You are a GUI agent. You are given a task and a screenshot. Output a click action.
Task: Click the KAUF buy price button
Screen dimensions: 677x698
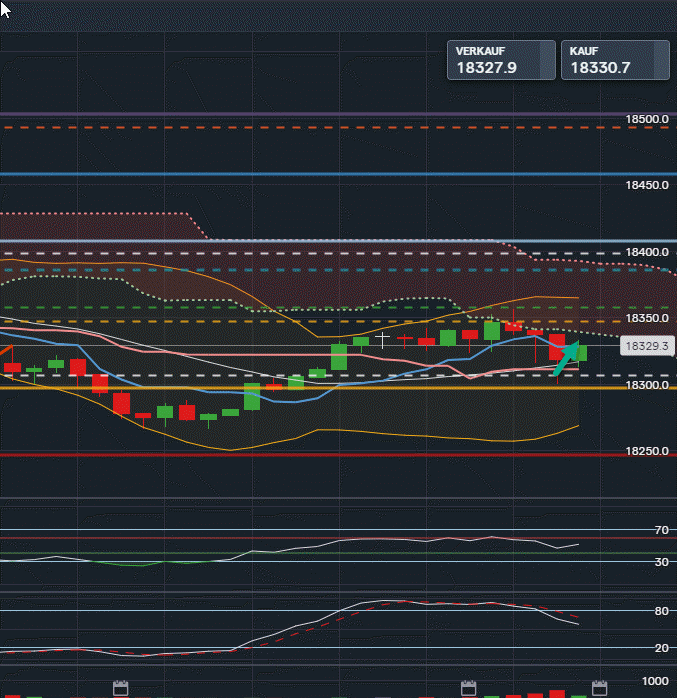(614, 60)
